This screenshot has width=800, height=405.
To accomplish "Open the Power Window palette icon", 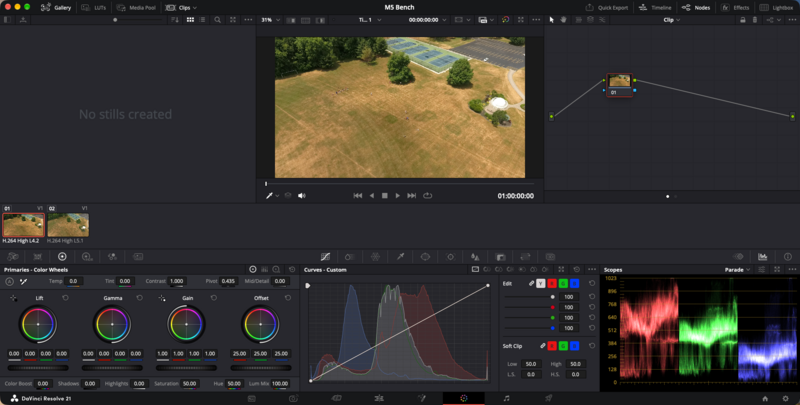I will point(425,257).
